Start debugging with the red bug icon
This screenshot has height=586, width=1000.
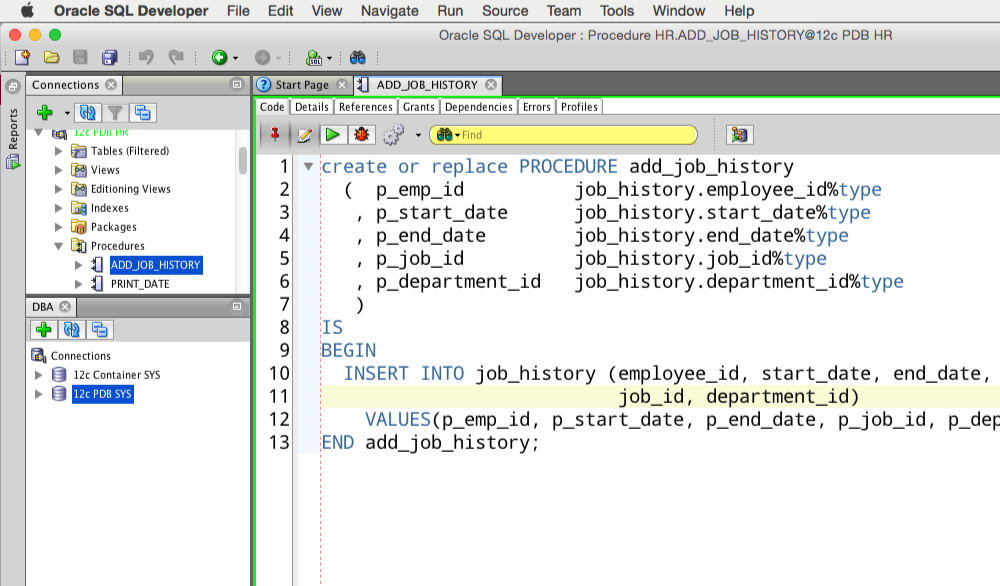[x=362, y=135]
